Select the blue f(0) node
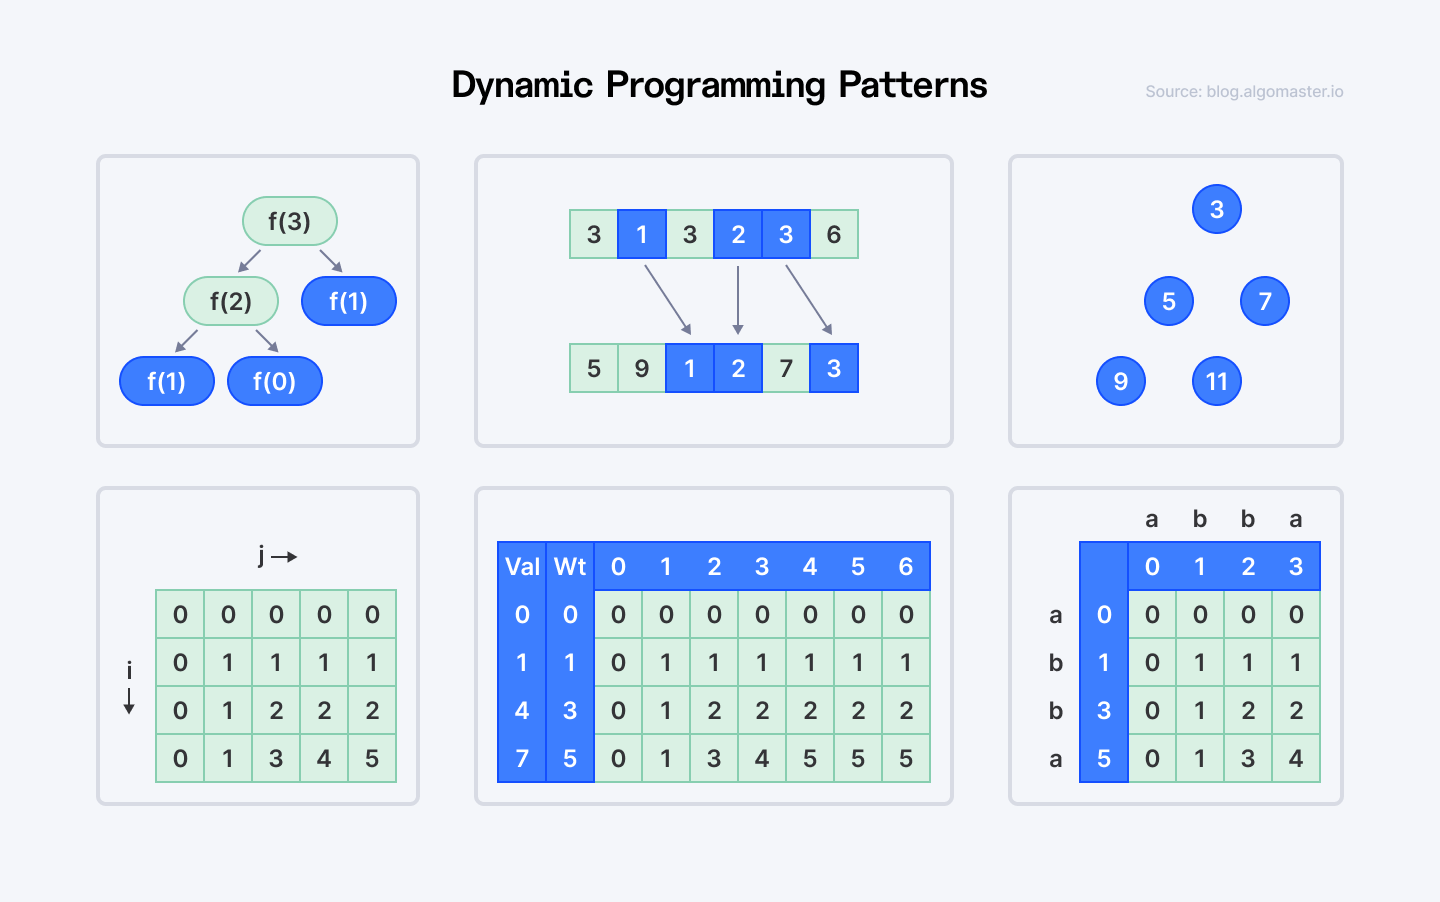1440x902 pixels. pos(274,381)
